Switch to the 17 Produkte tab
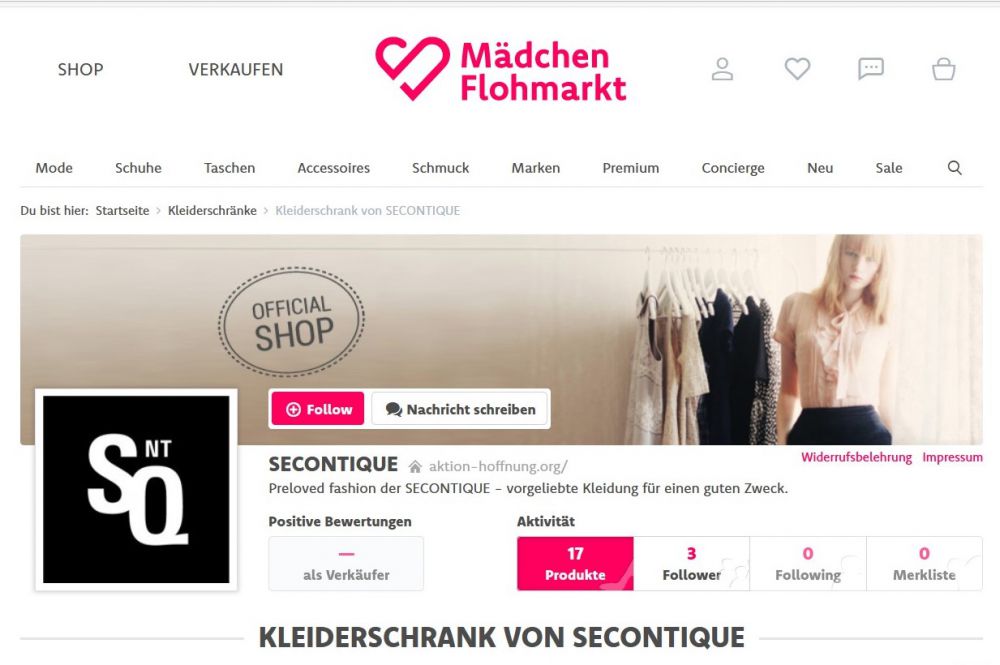 coord(575,564)
